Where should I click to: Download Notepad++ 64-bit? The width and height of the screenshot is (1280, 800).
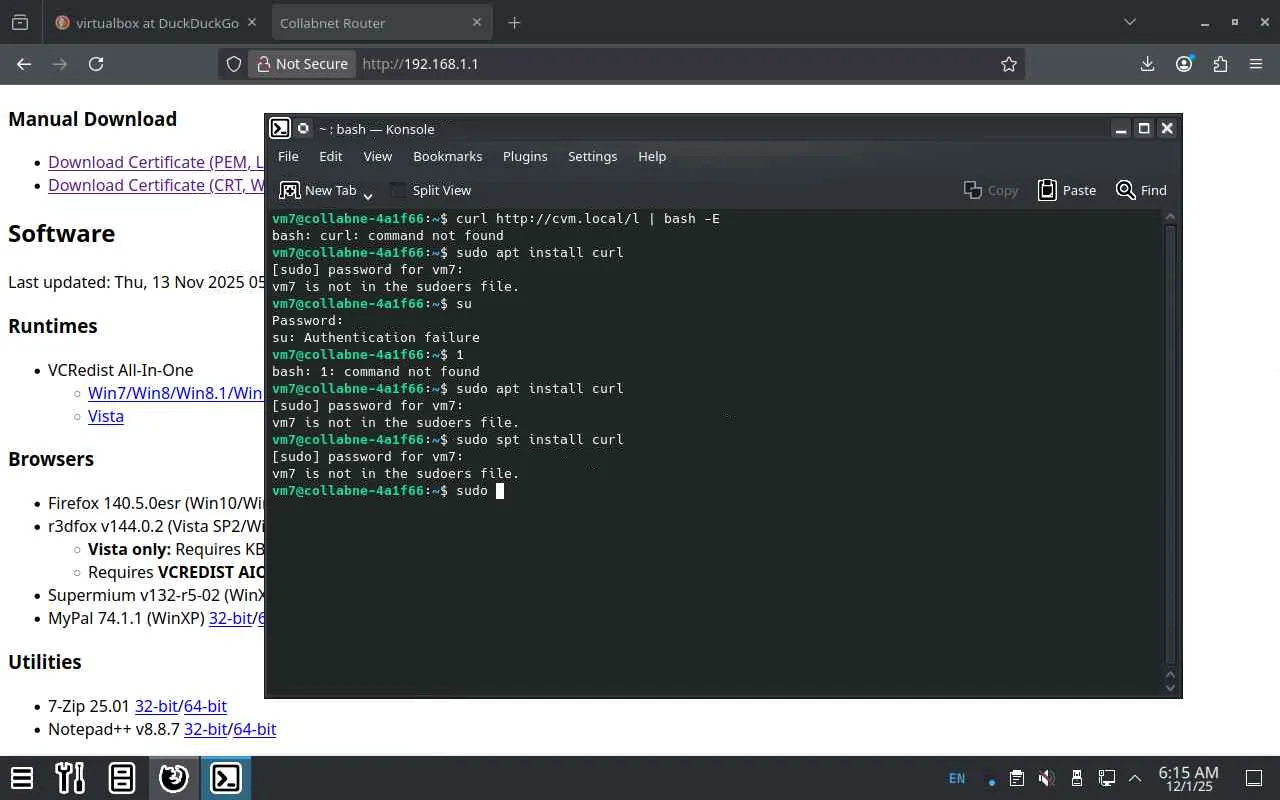[255, 729]
